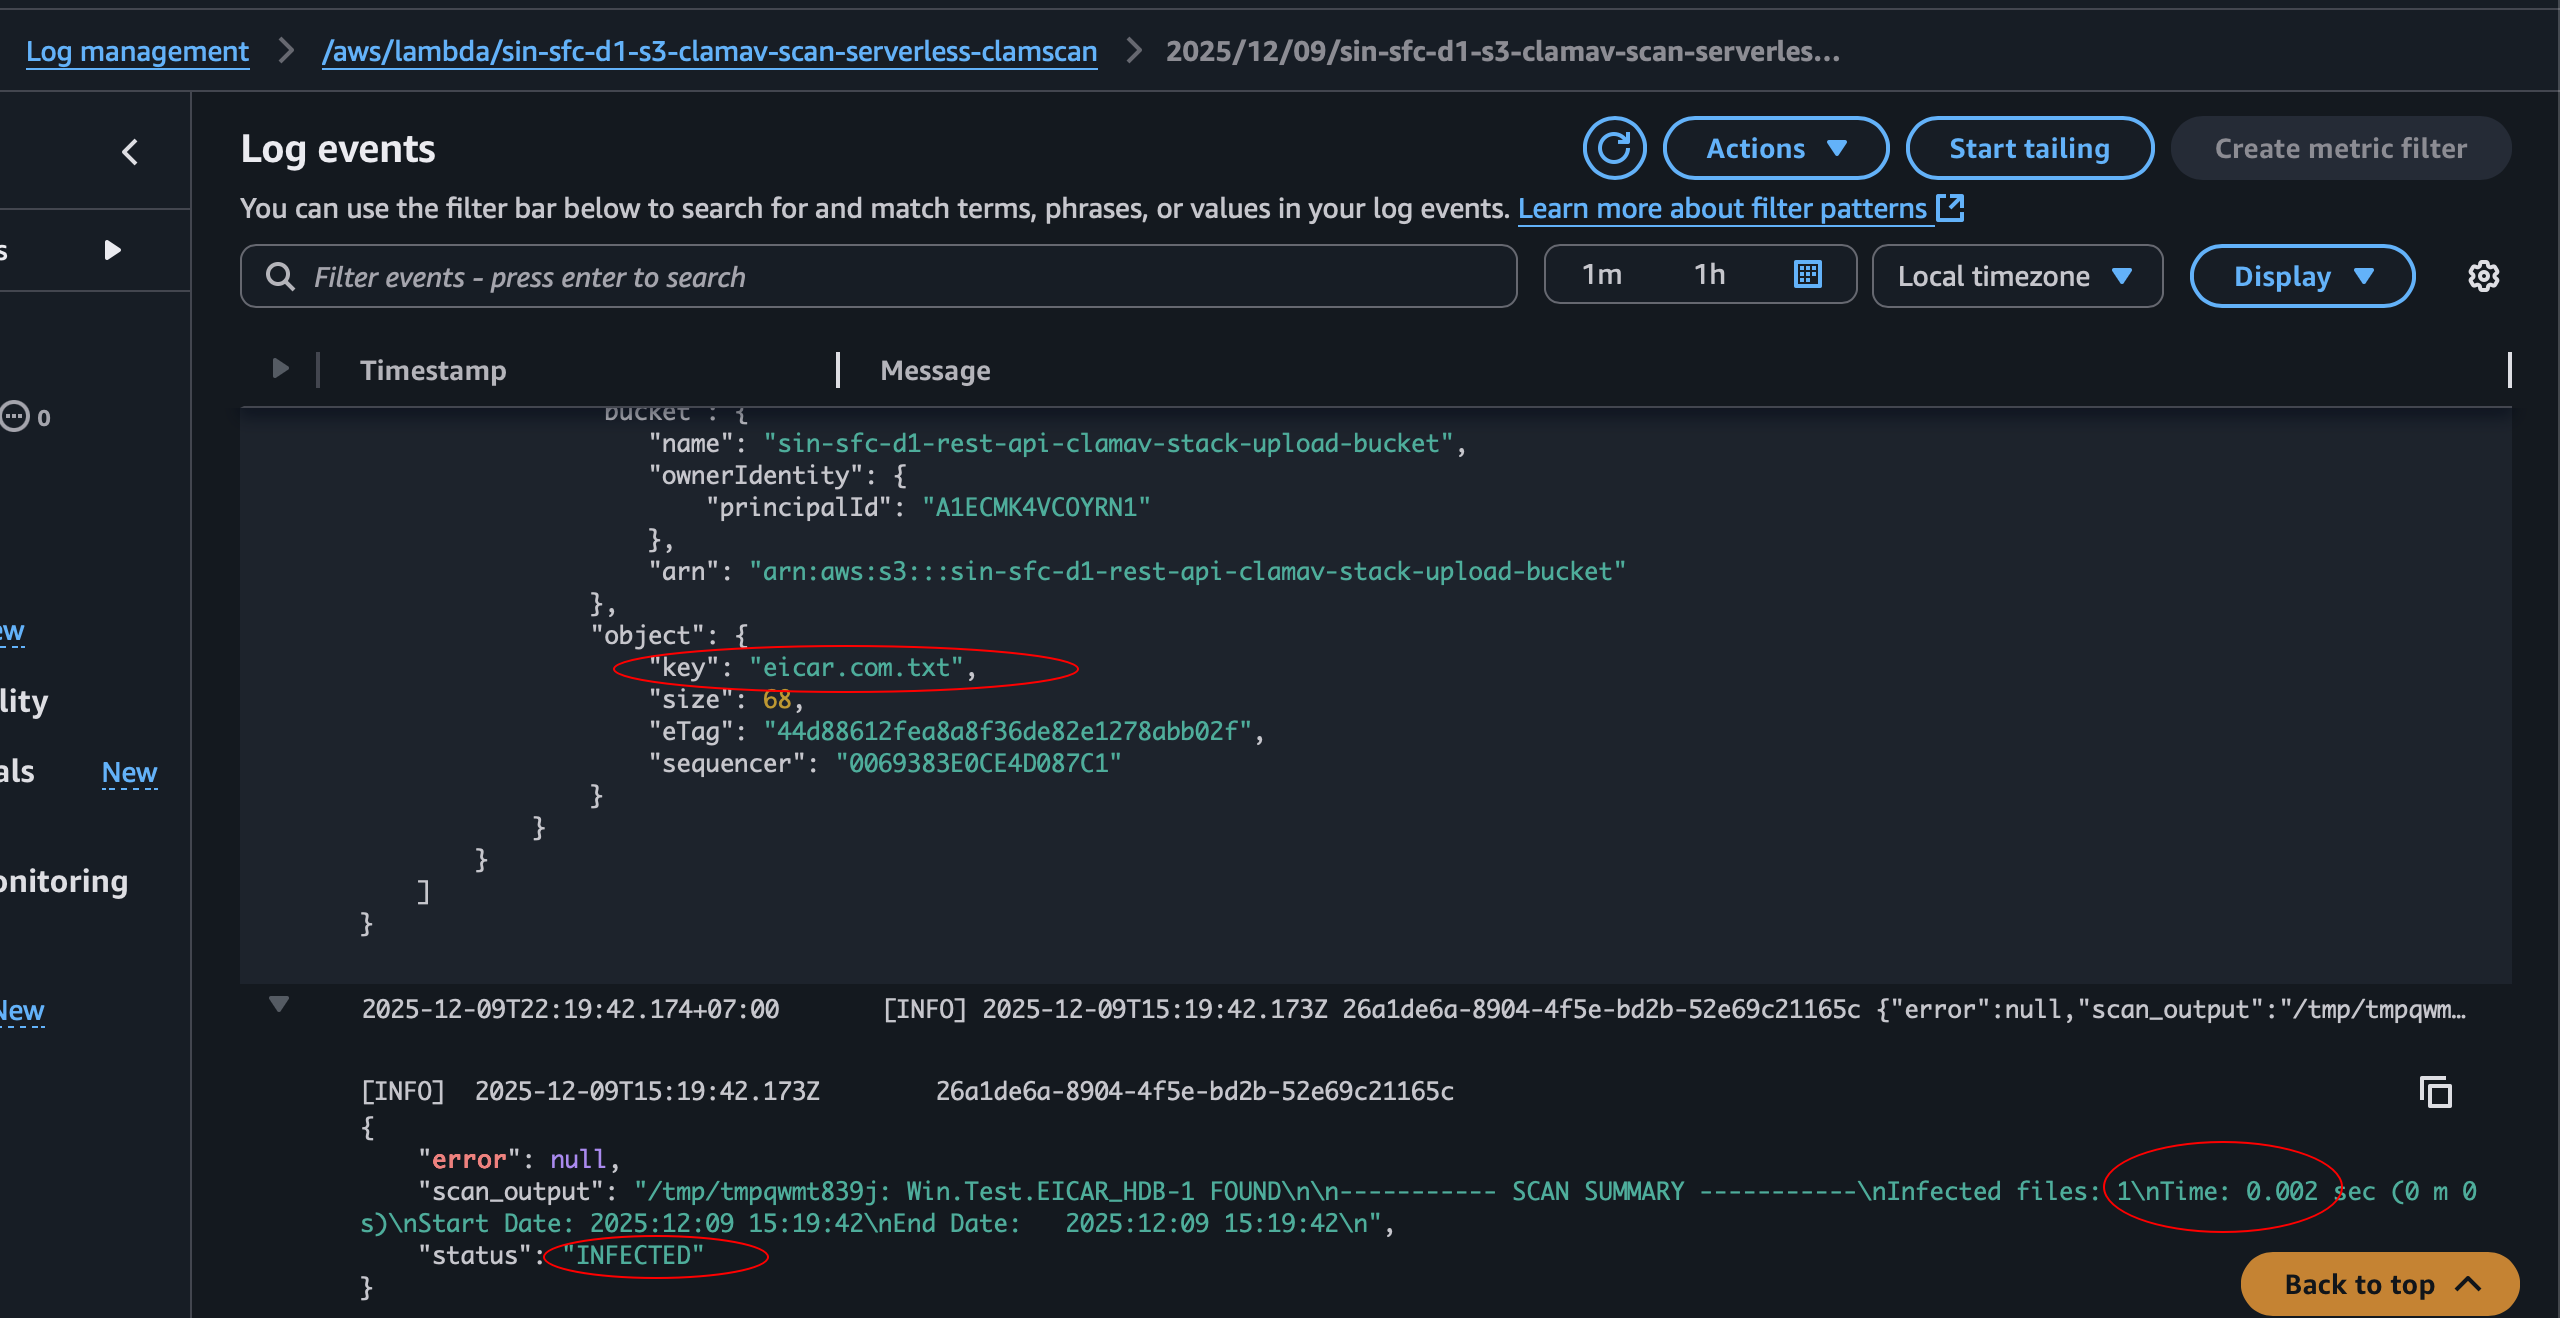Open external link icon beside filter patterns
2560x1318 pixels.
point(1951,208)
